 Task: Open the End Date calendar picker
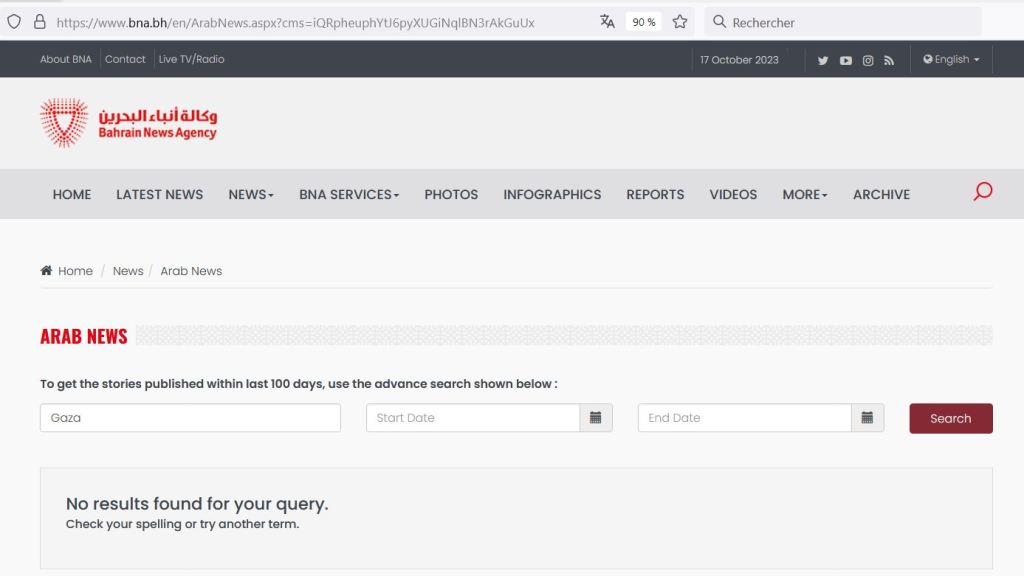pyautogui.click(x=867, y=418)
